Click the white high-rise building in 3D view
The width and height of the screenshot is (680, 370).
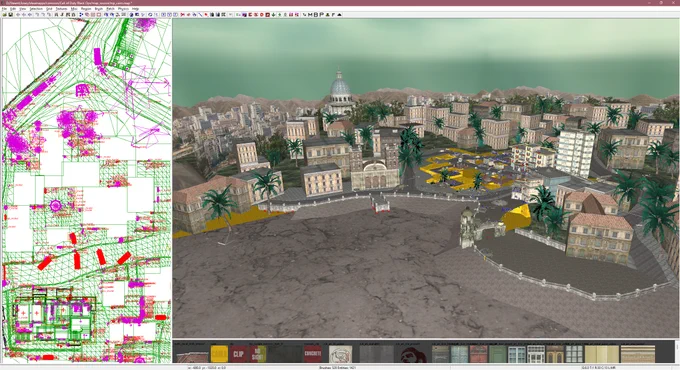(575, 153)
